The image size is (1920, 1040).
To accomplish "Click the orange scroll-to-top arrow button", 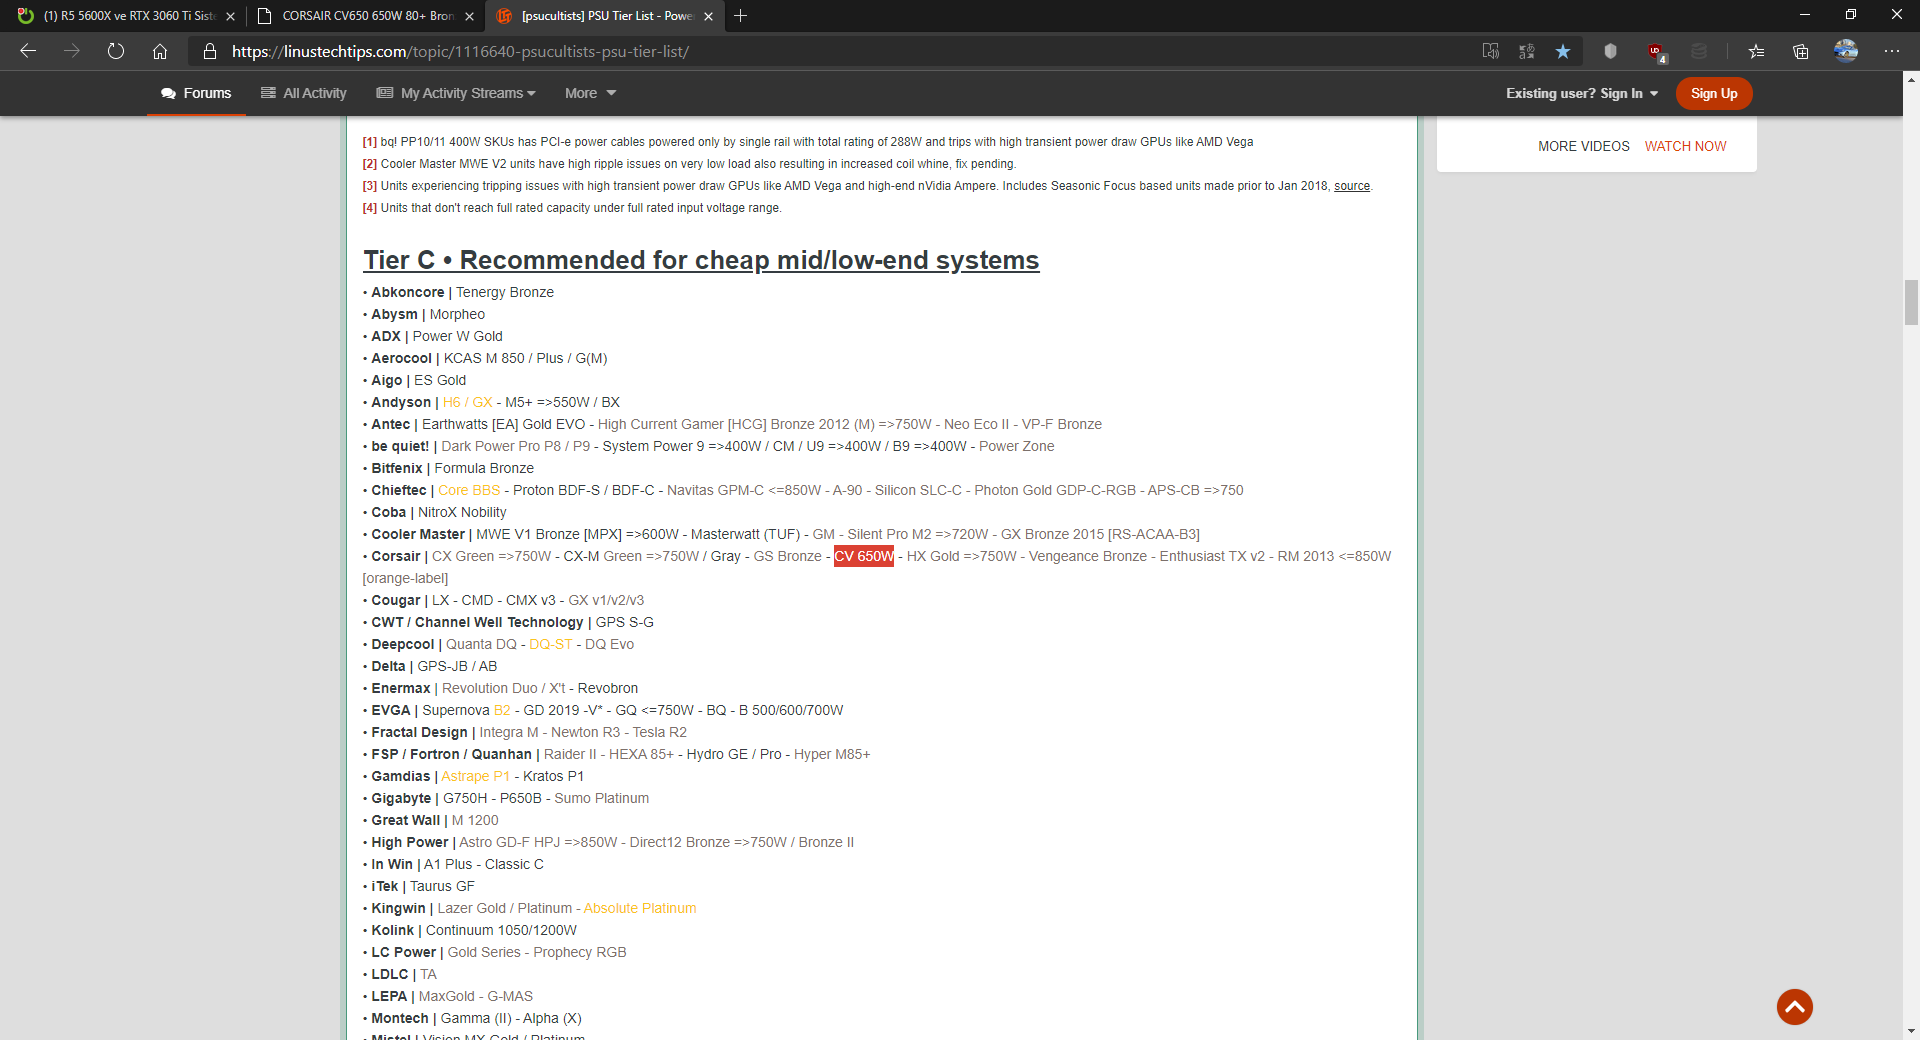I will pos(1795,1007).
